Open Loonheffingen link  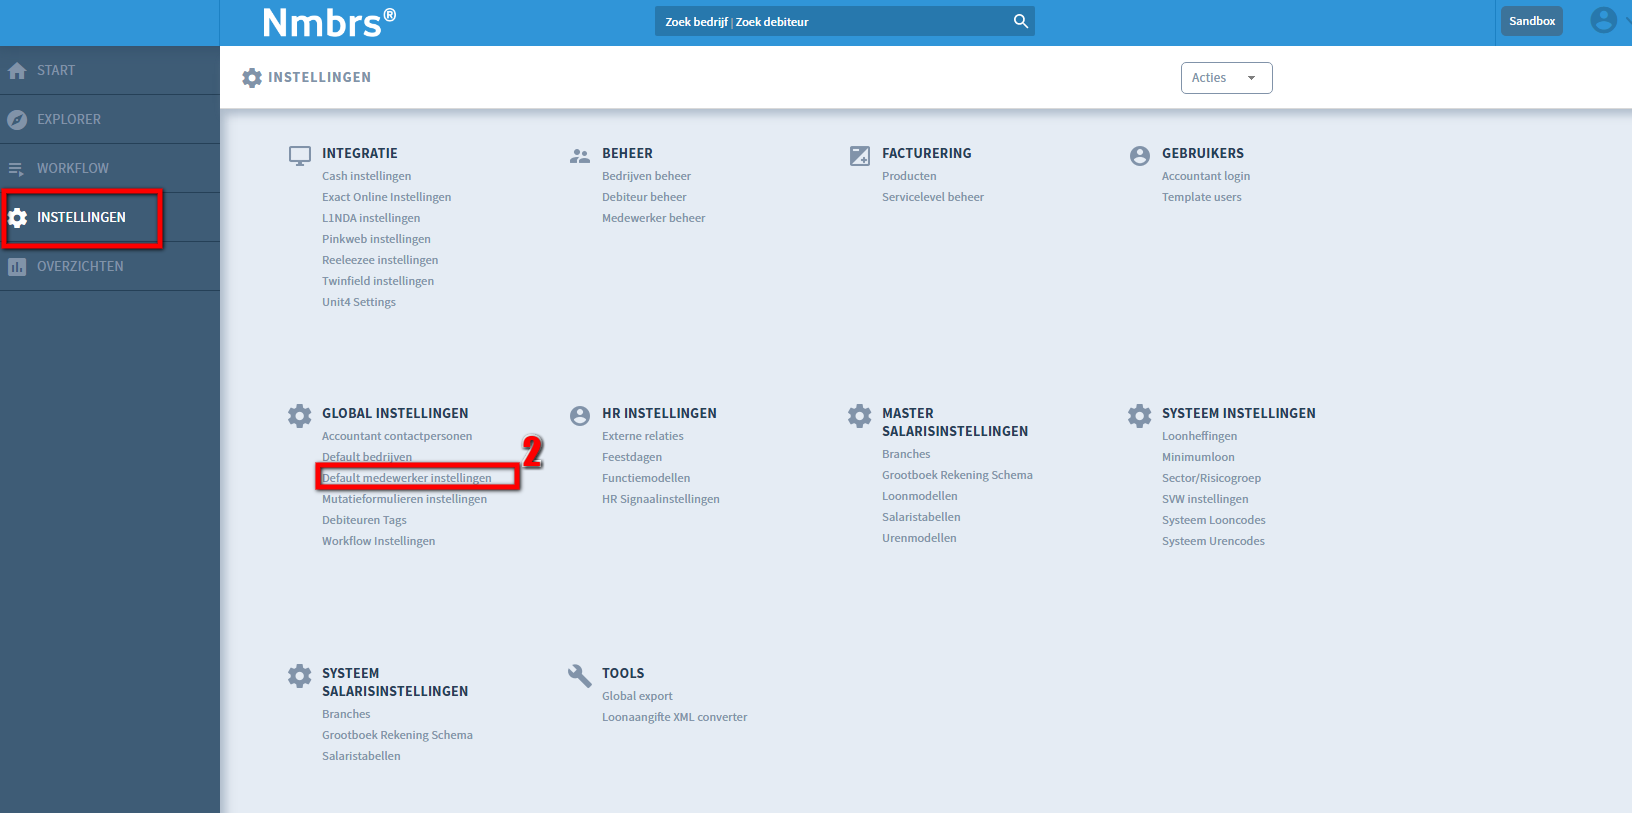(1199, 436)
